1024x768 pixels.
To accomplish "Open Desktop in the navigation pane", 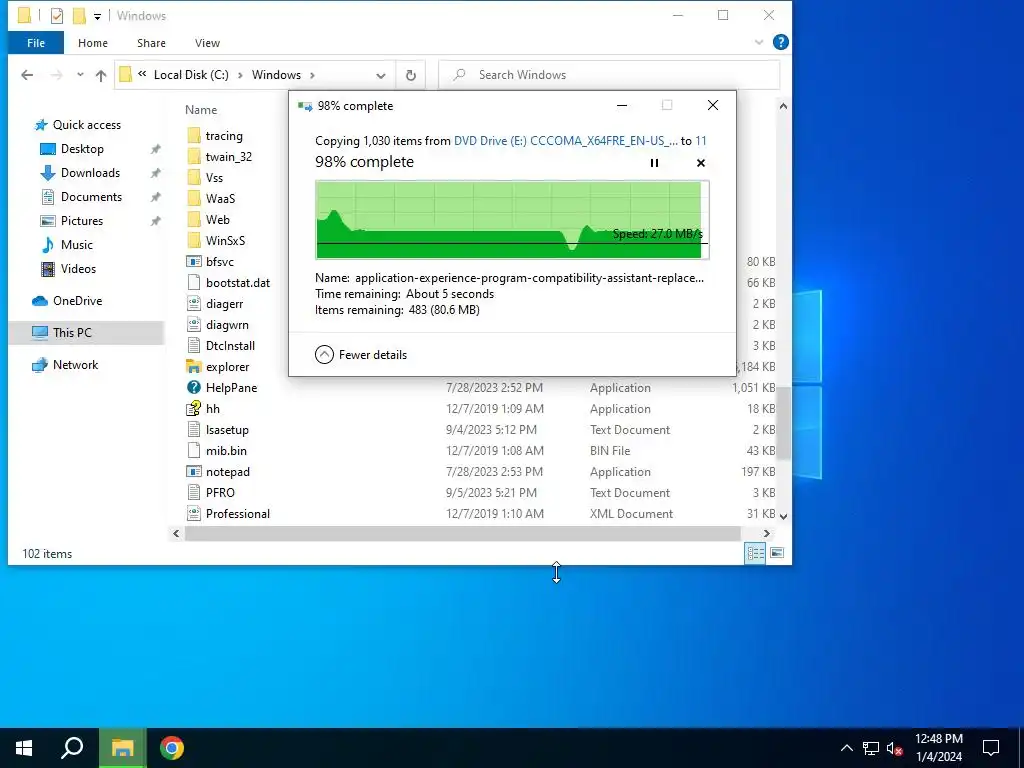I will [82, 149].
